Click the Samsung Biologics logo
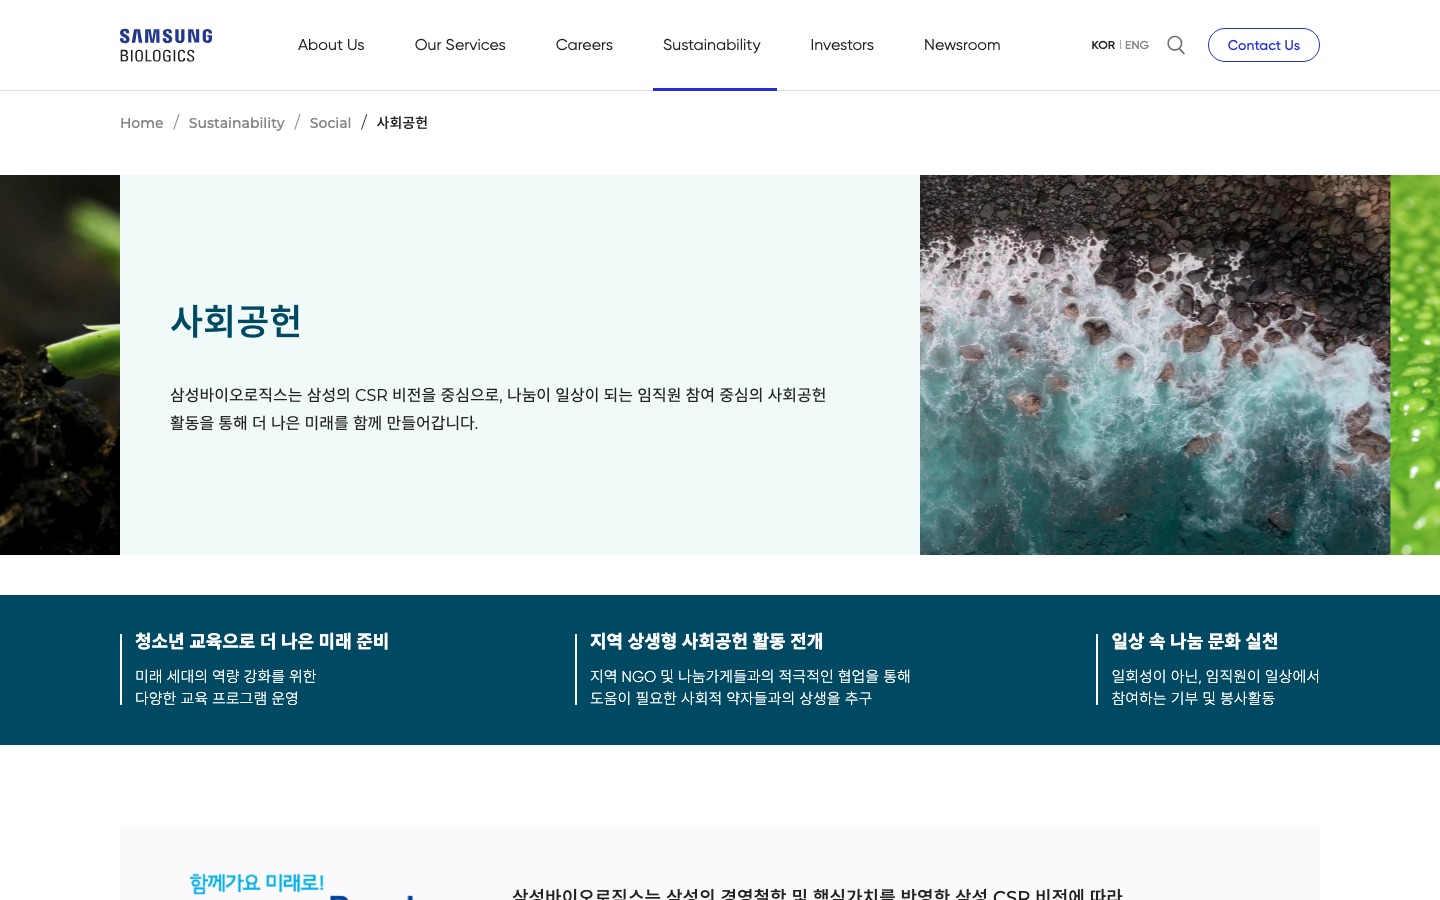1440x900 pixels. click(x=166, y=45)
